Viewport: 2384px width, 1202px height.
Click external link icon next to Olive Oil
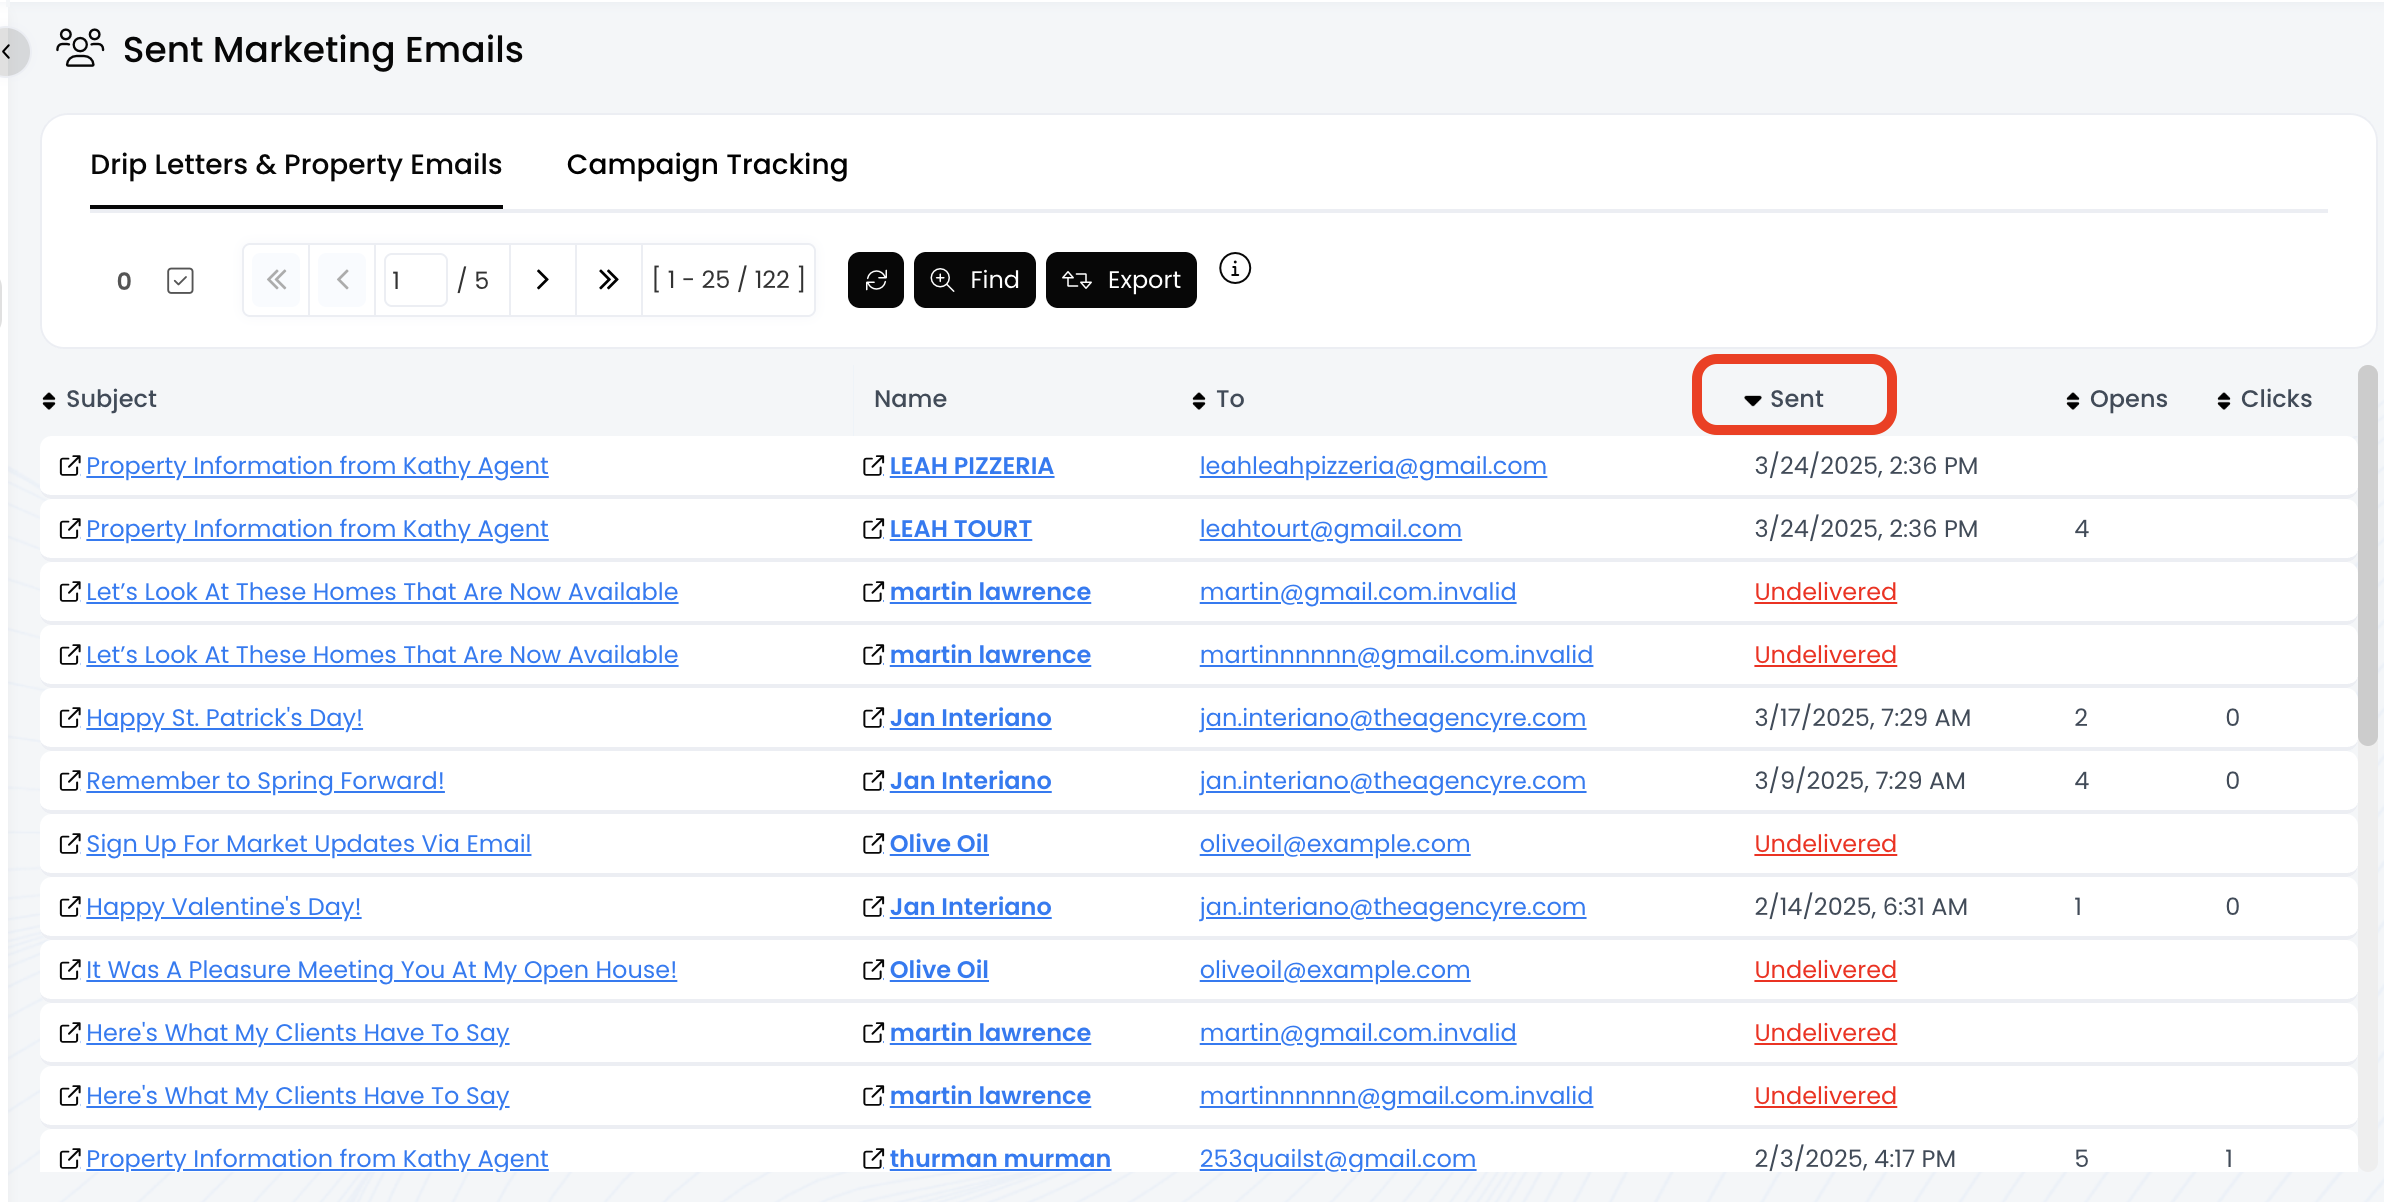[873, 844]
